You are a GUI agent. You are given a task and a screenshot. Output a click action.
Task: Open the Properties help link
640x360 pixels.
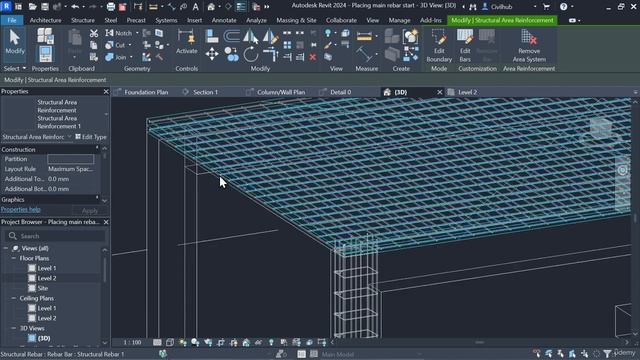click(x=20, y=209)
